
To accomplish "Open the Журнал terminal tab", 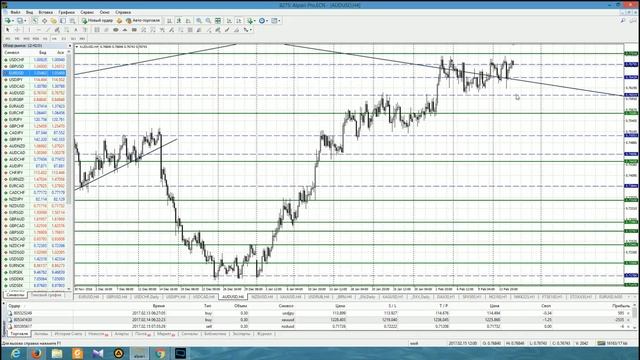I will (x=264, y=334).
